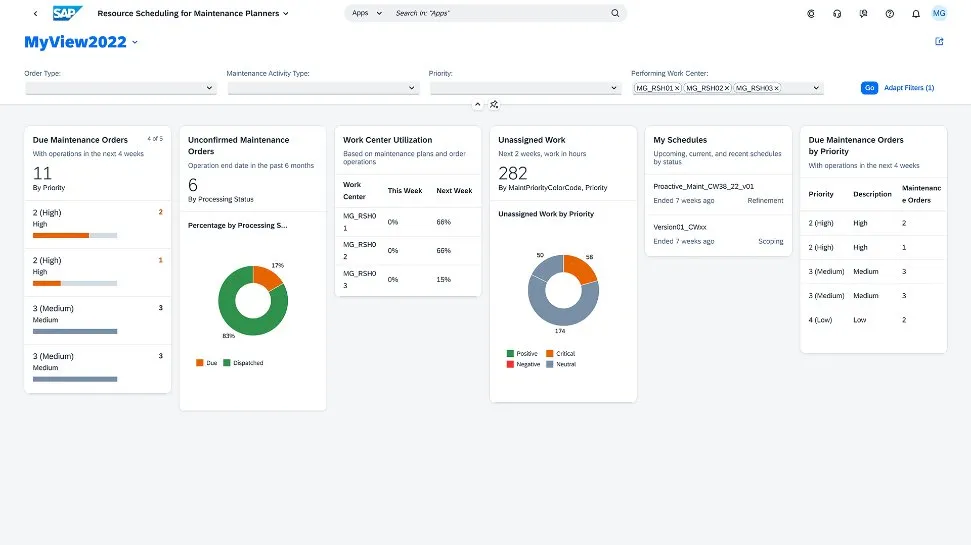
Task: Open the feedback chat icon
Action: click(862, 14)
